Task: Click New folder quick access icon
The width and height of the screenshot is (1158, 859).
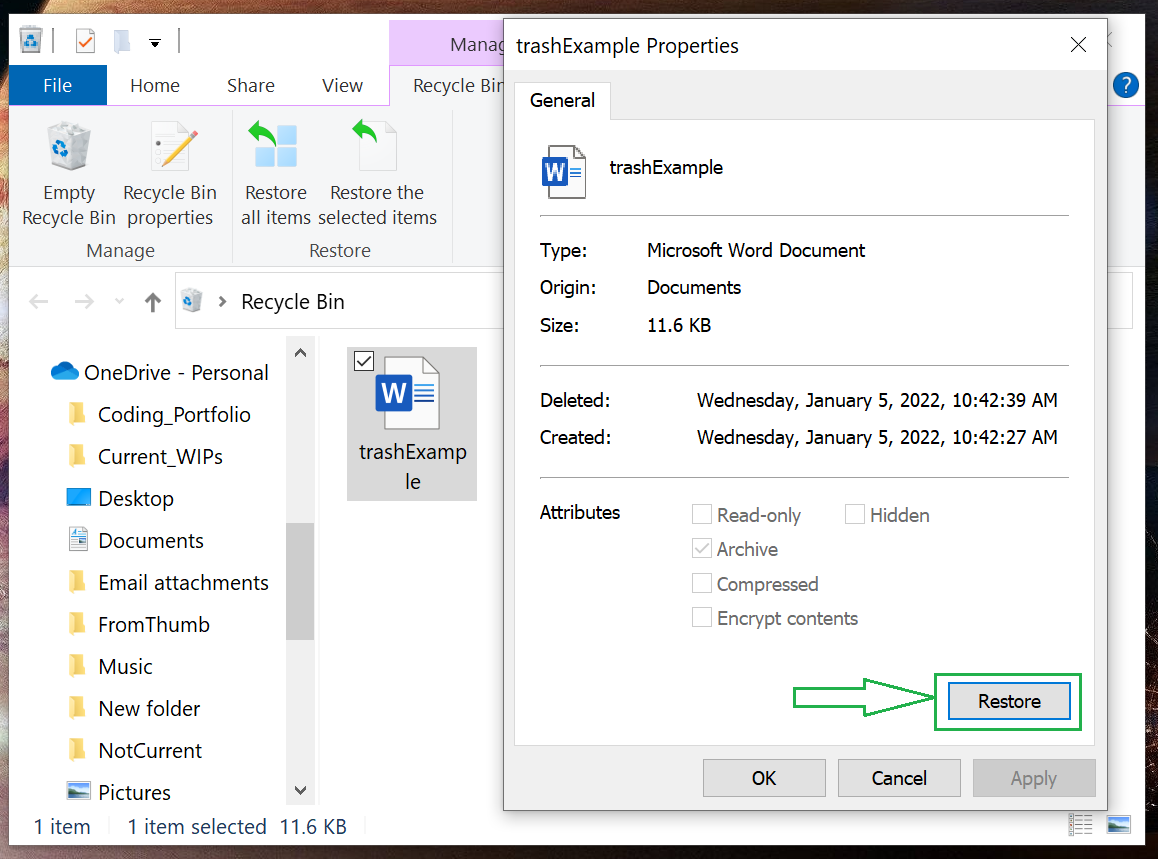Action: coord(122,41)
